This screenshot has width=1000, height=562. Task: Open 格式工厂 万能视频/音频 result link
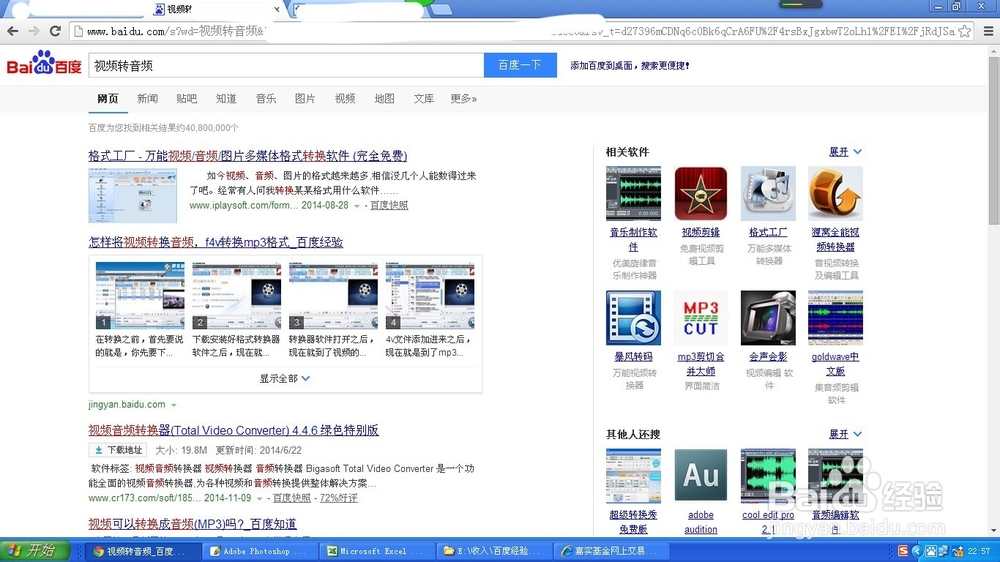247,156
